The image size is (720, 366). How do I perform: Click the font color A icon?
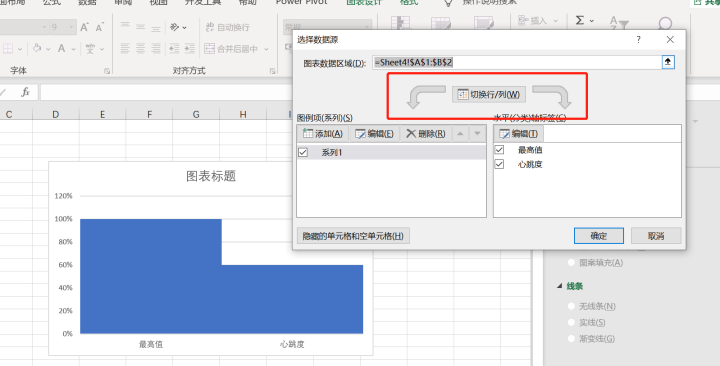[x=62, y=48]
